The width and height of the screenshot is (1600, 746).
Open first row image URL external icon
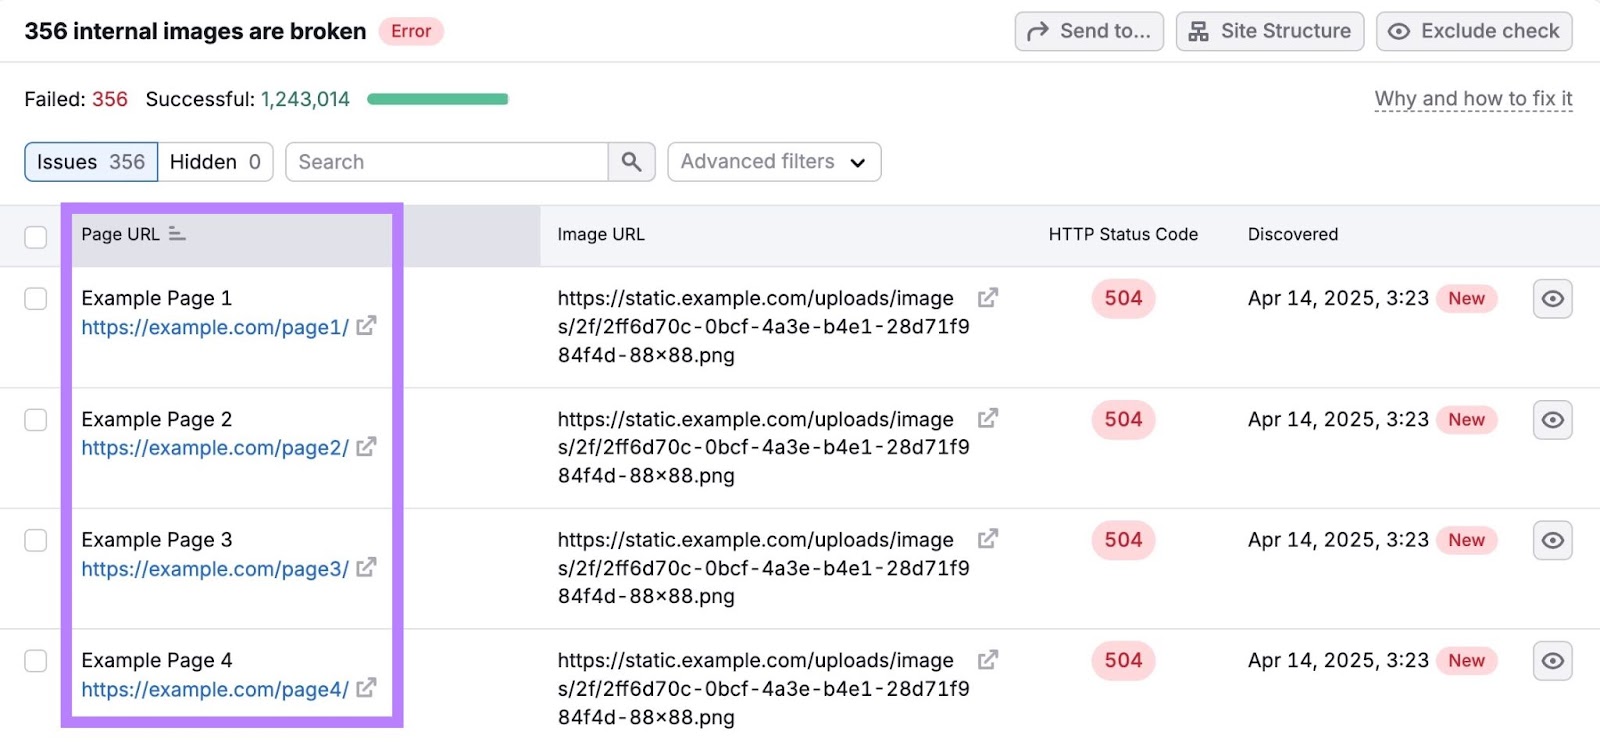click(x=987, y=298)
